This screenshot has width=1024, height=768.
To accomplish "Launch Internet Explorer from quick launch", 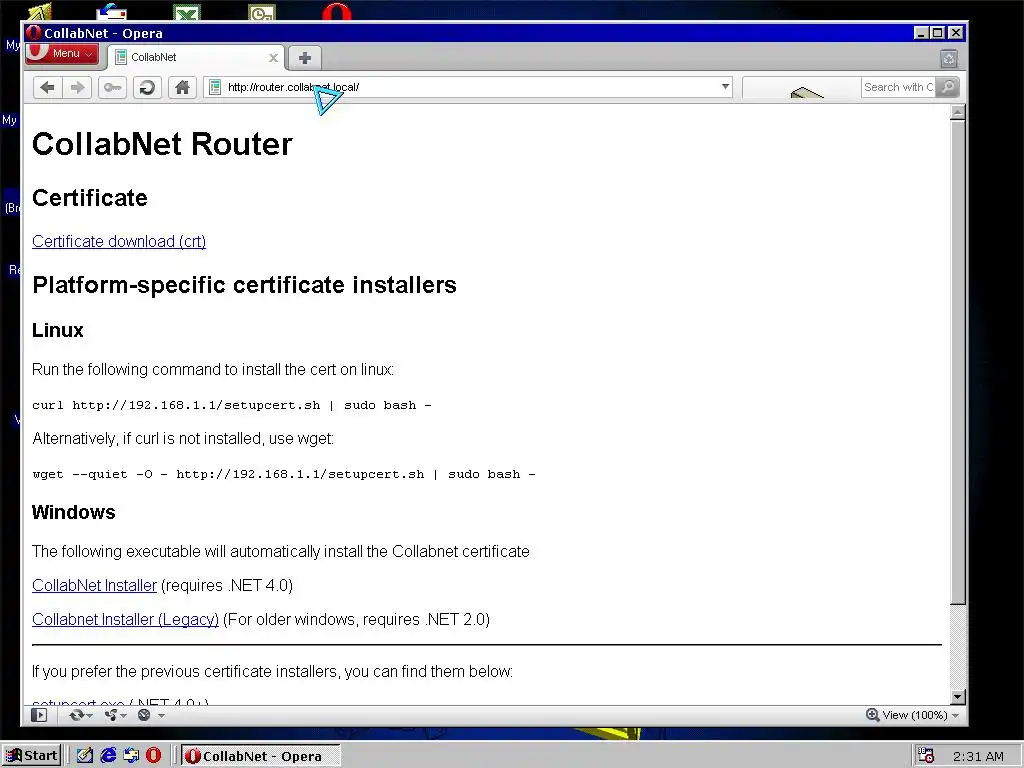I will [108, 756].
